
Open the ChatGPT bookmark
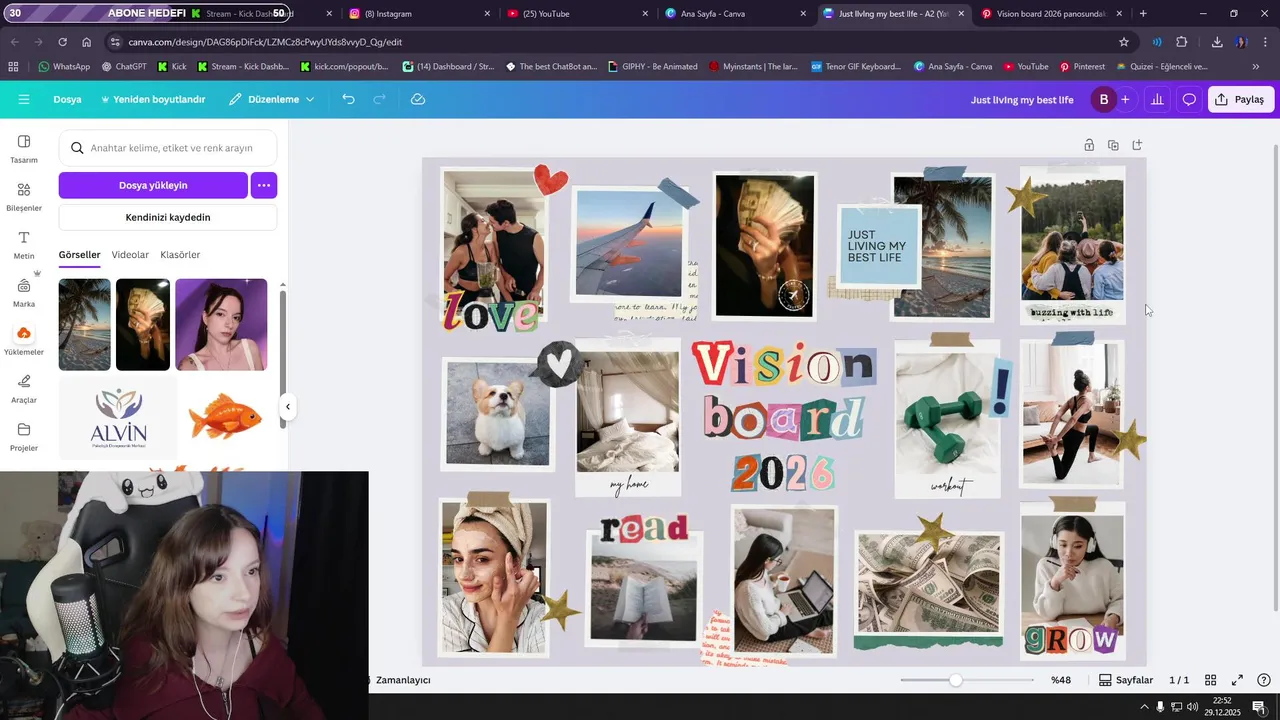click(124, 67)
